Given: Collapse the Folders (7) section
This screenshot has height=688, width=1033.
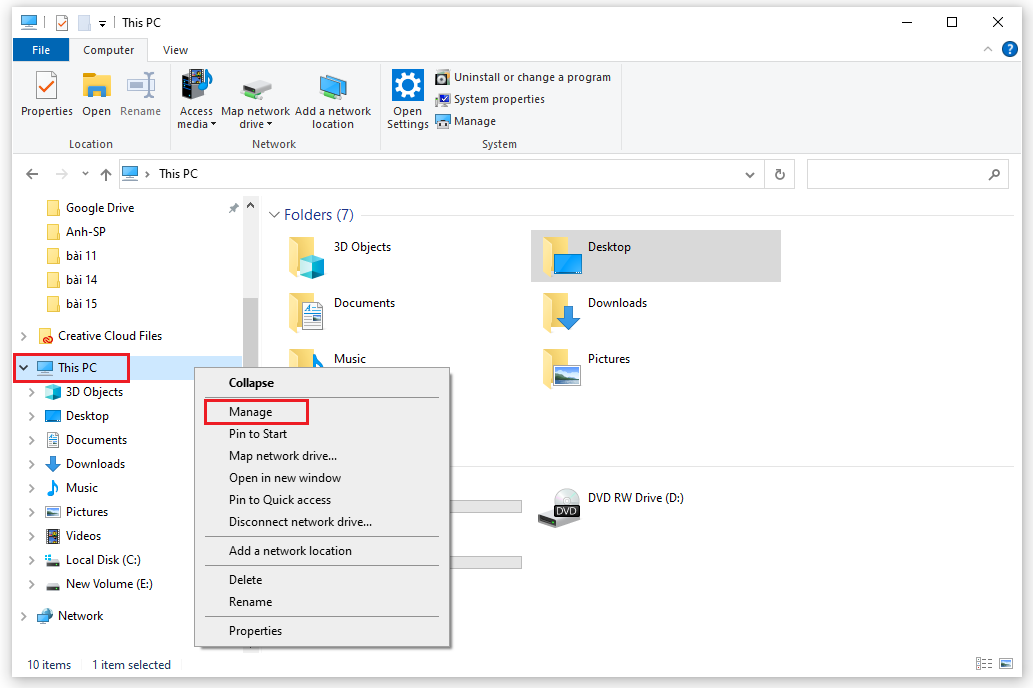Looking at the screenshot, I should (273, 214).
